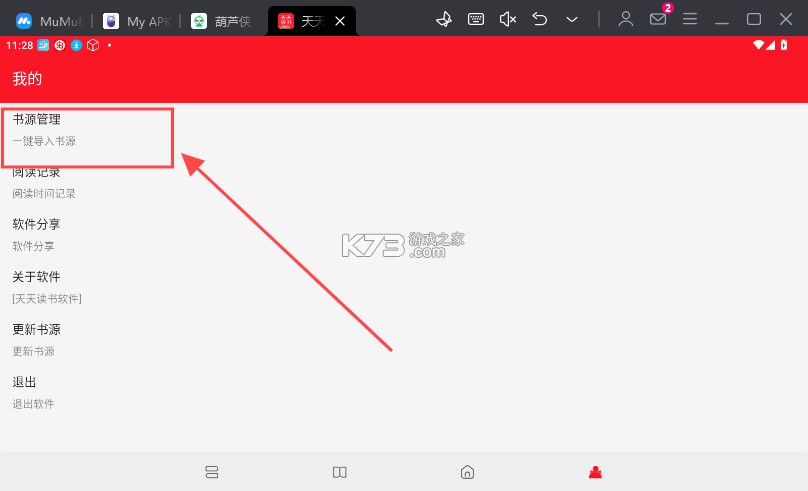Toggle the mute speaker icon
Image resolution: width=808 pixels, height=491 pixels.
508,20
